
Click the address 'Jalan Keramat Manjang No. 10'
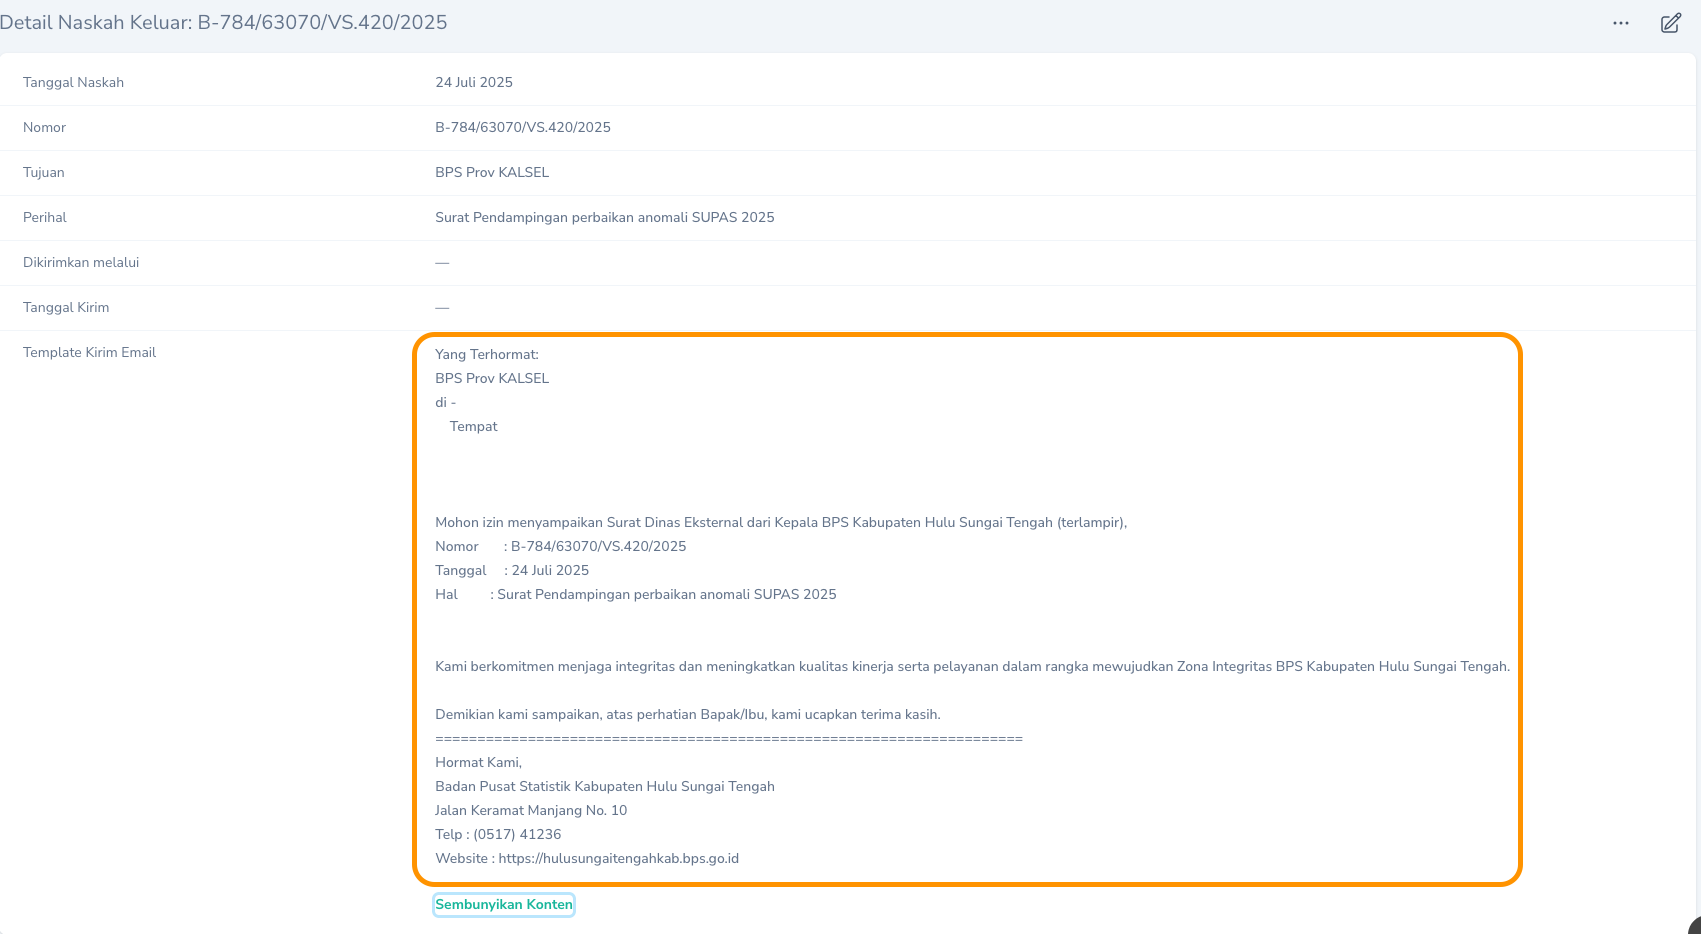[531, 811]
